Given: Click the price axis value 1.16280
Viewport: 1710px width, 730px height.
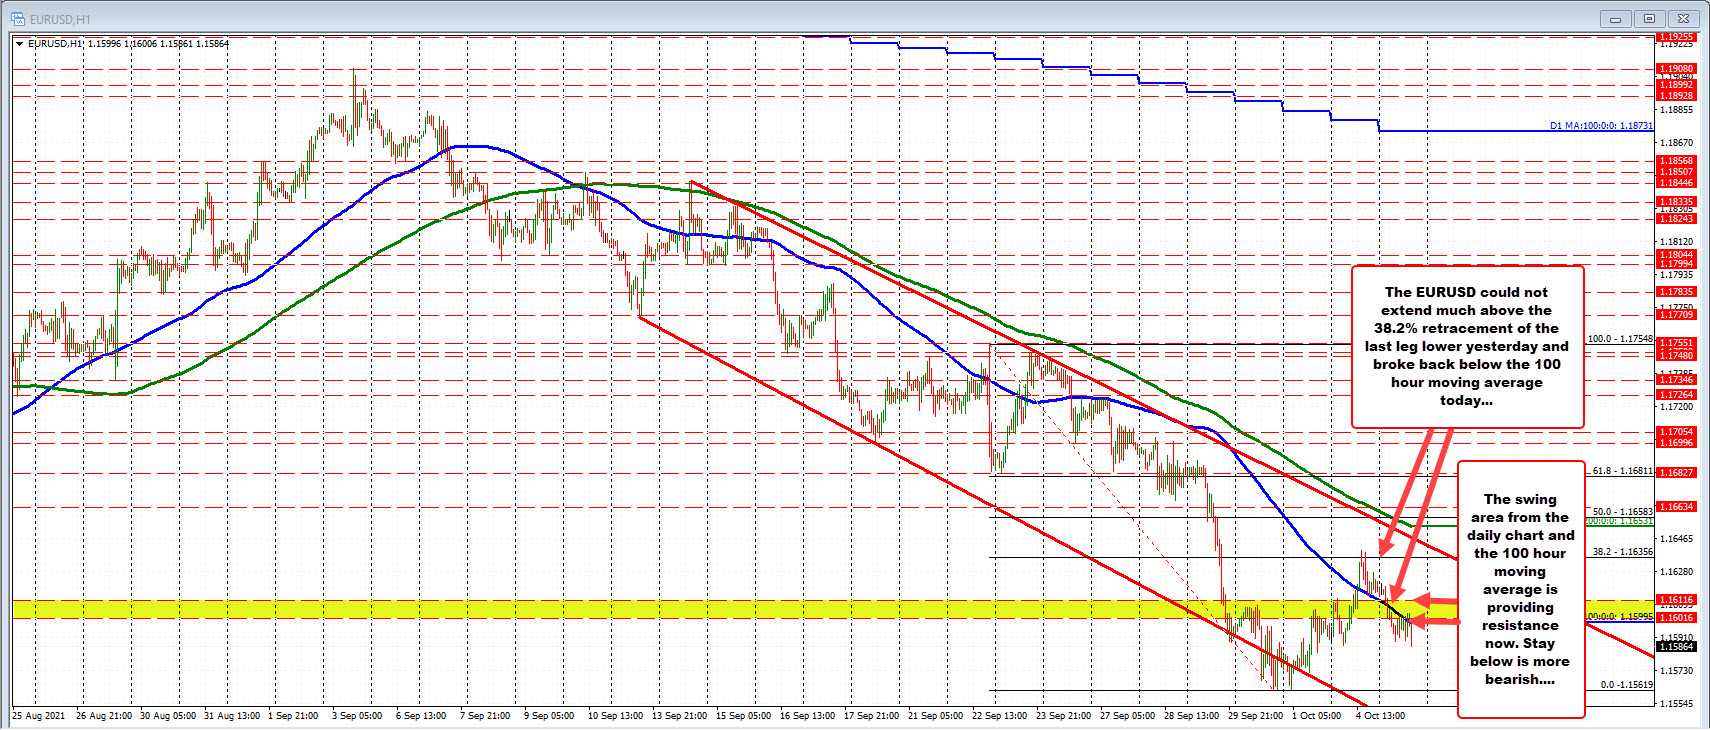Looking at the screenshot, I should [1677, 572].
